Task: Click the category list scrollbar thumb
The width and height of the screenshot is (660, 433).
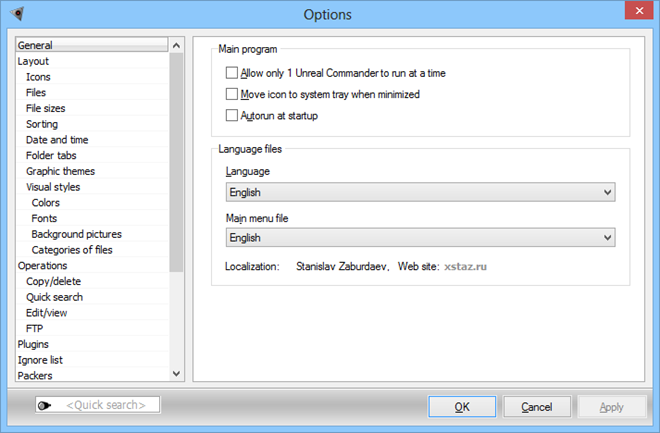Action: [x=176, y=162]
